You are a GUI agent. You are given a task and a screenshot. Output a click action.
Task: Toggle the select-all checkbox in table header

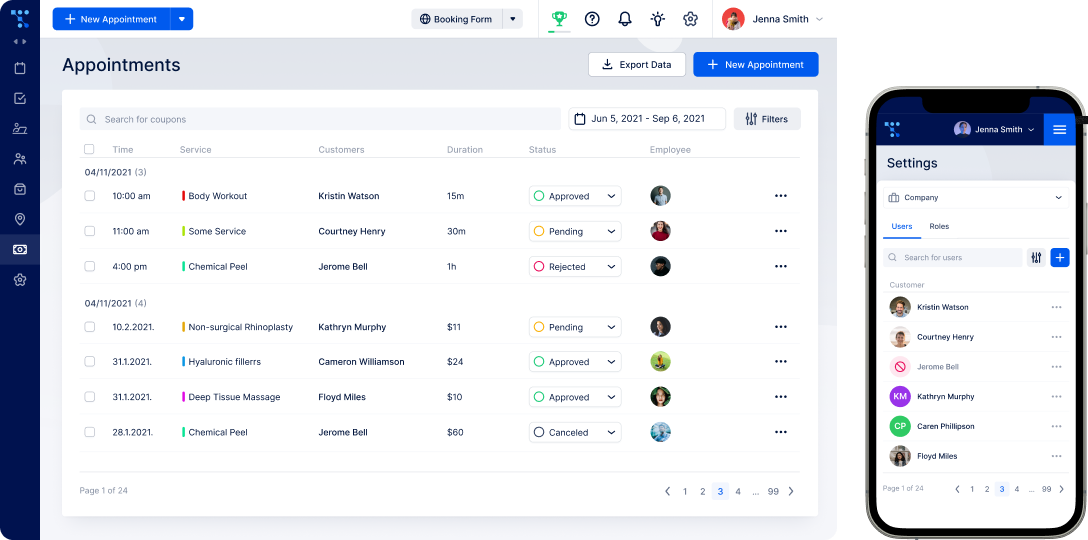(89, 149)
